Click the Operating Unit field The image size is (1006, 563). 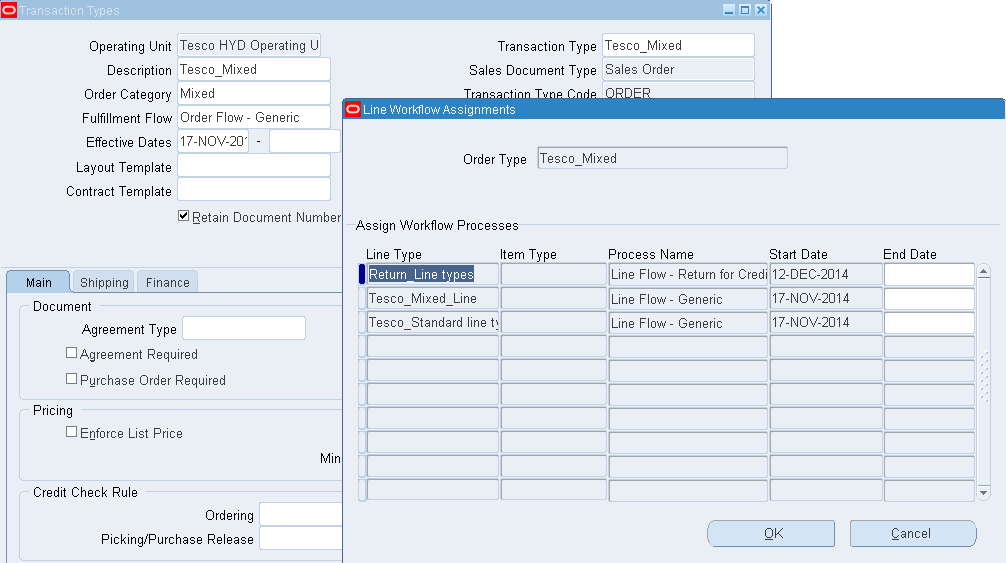tap(248, 46)
